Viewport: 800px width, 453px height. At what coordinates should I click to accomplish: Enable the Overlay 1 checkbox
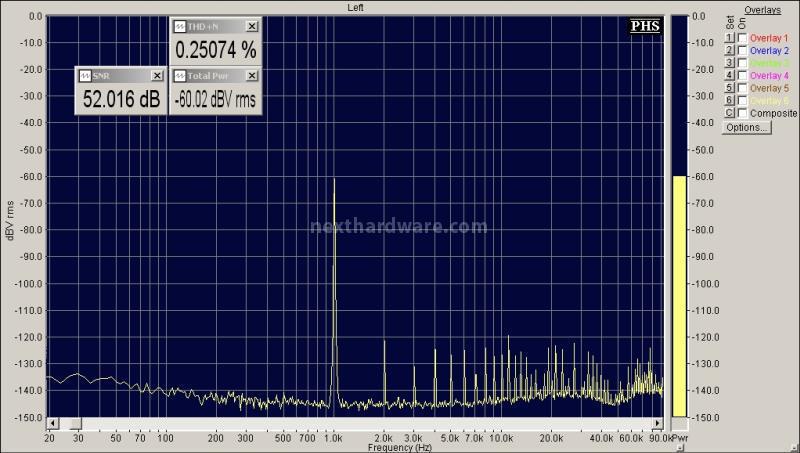742,38
